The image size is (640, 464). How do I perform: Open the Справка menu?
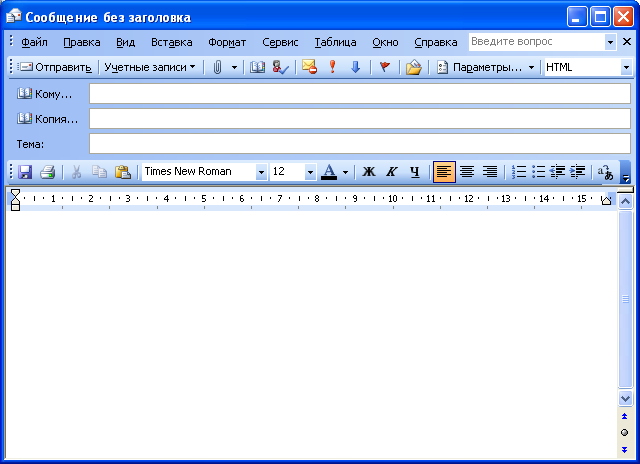tap(436, 42)
